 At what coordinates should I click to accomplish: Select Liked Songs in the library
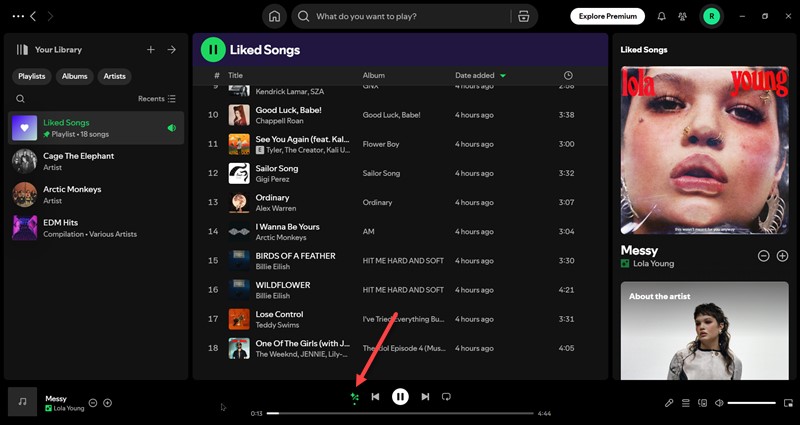point(96,128)
